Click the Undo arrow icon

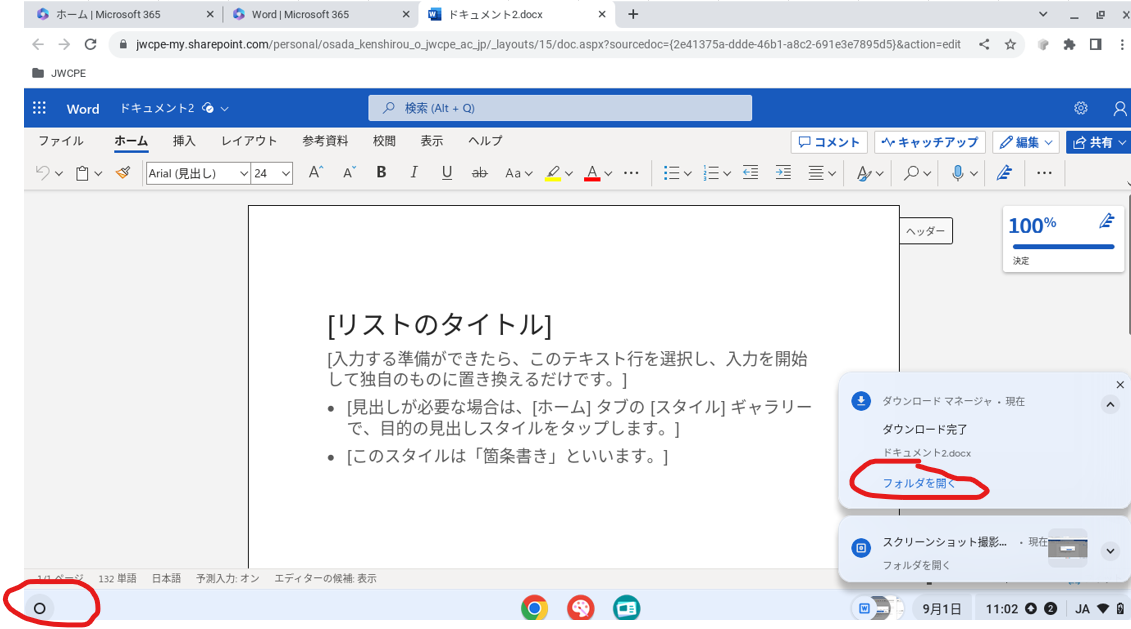pyautogui.click(x=43, y=173)
